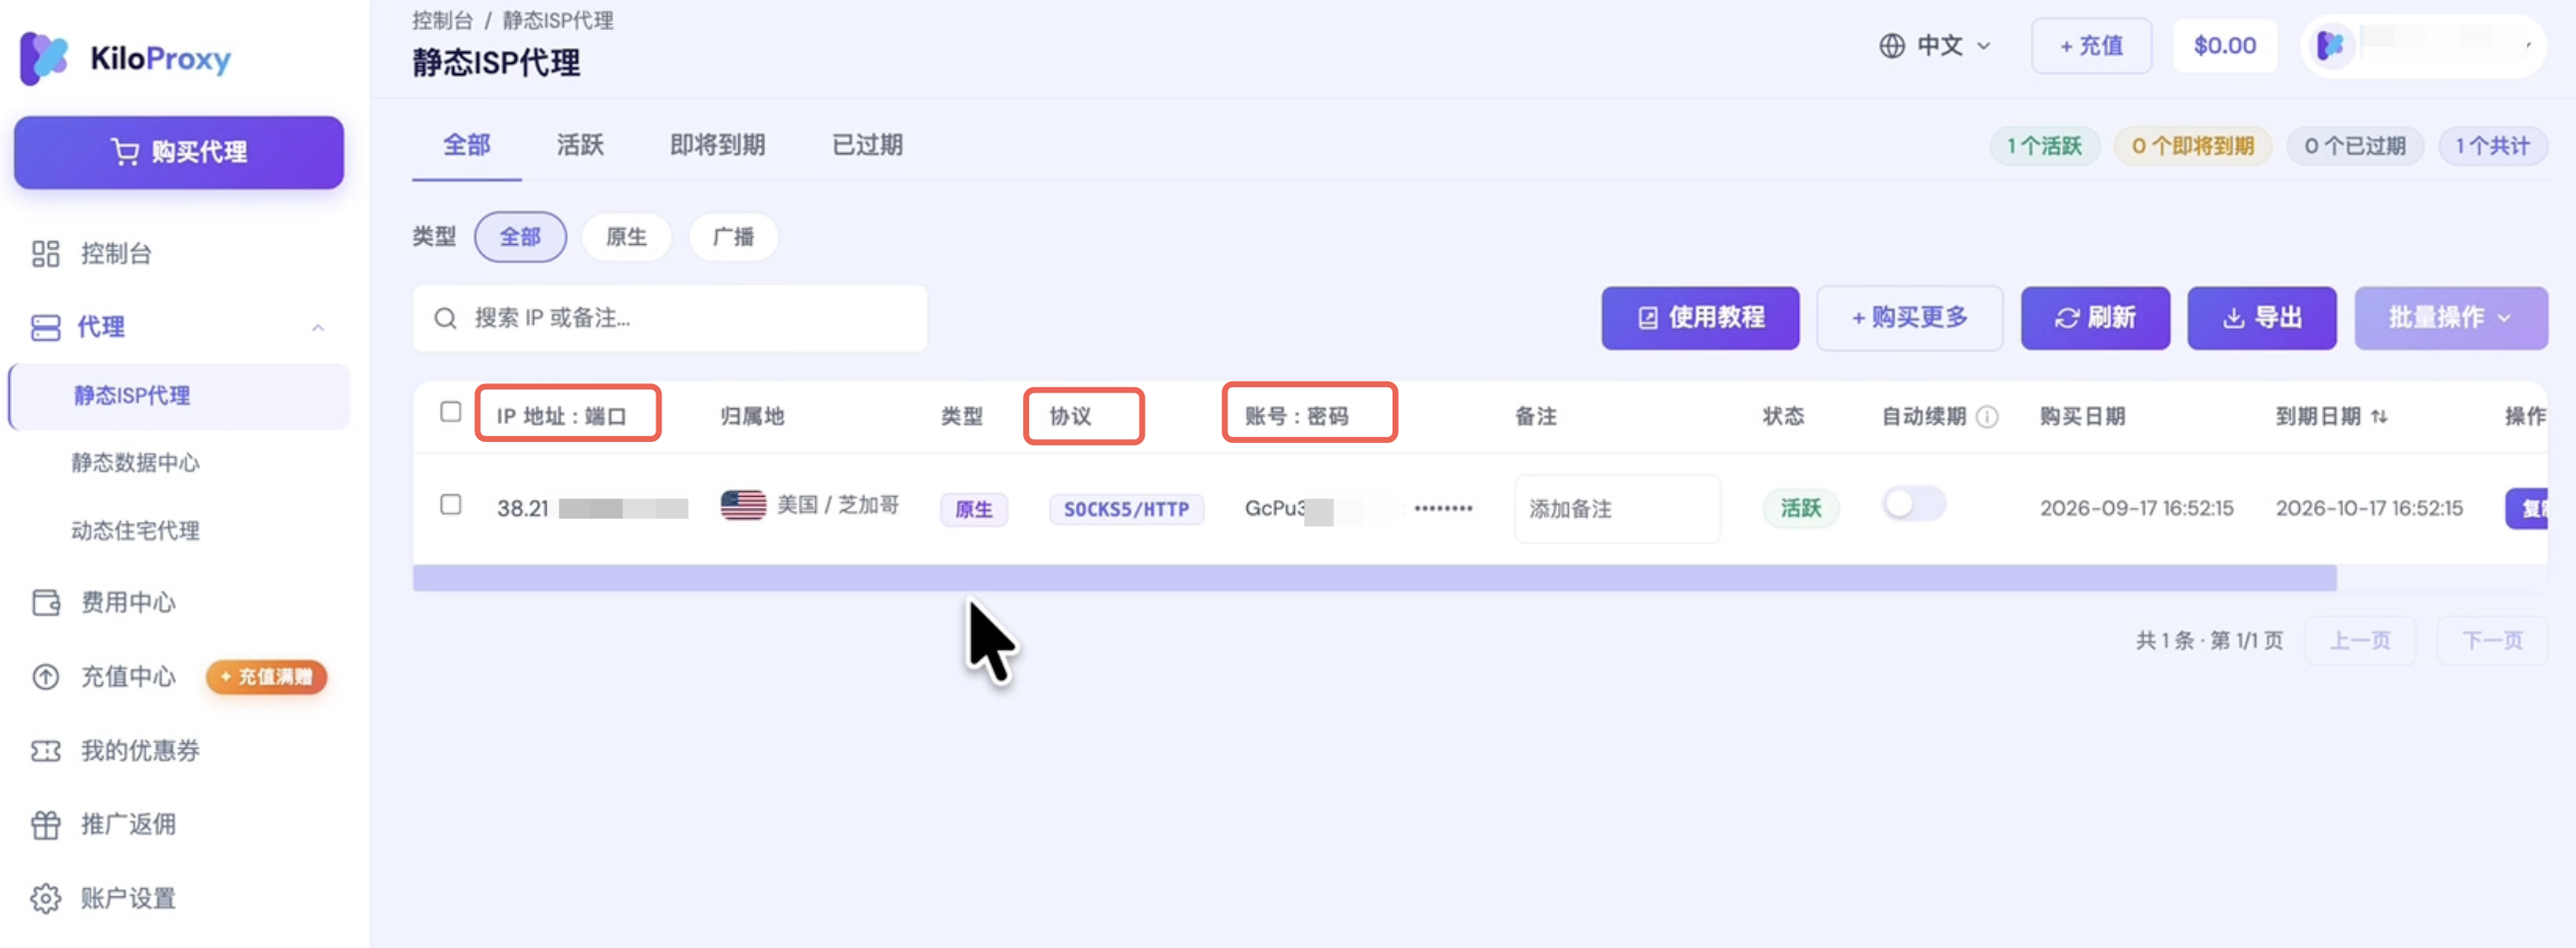Image resolution: width=2576 pixels, height=948 pixels.
Task: Click the 0个即将到期 status badge
Action: [2192, 146]
